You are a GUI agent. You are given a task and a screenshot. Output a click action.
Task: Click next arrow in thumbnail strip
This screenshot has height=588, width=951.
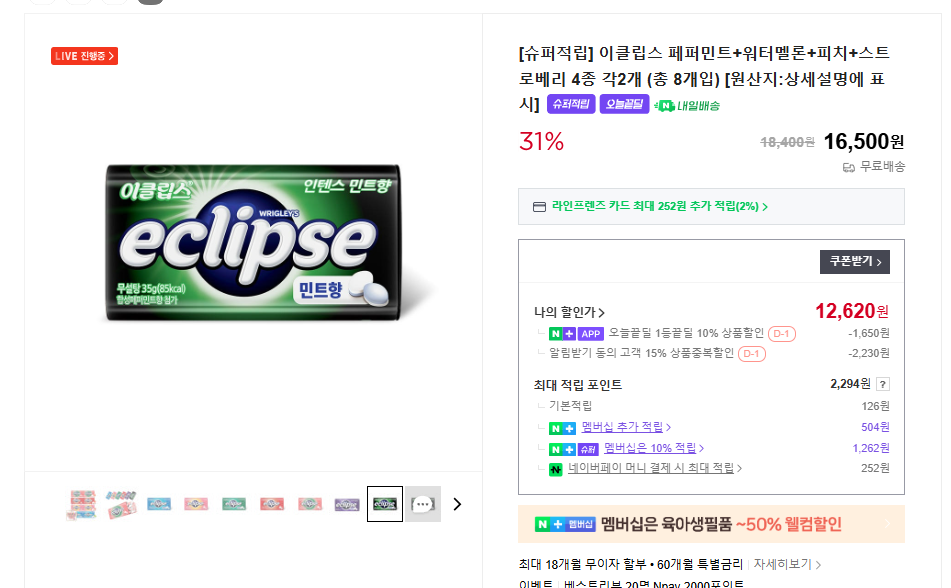pos(457,504)
